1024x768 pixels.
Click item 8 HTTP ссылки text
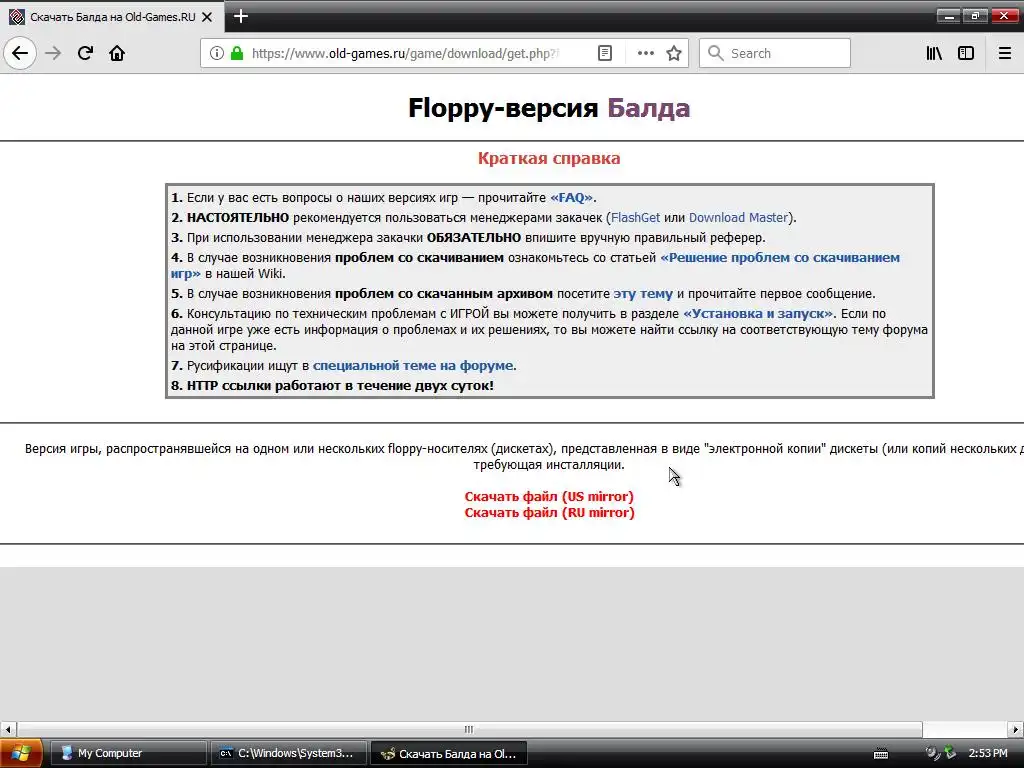pyautogui.click(x=332, y=386)
